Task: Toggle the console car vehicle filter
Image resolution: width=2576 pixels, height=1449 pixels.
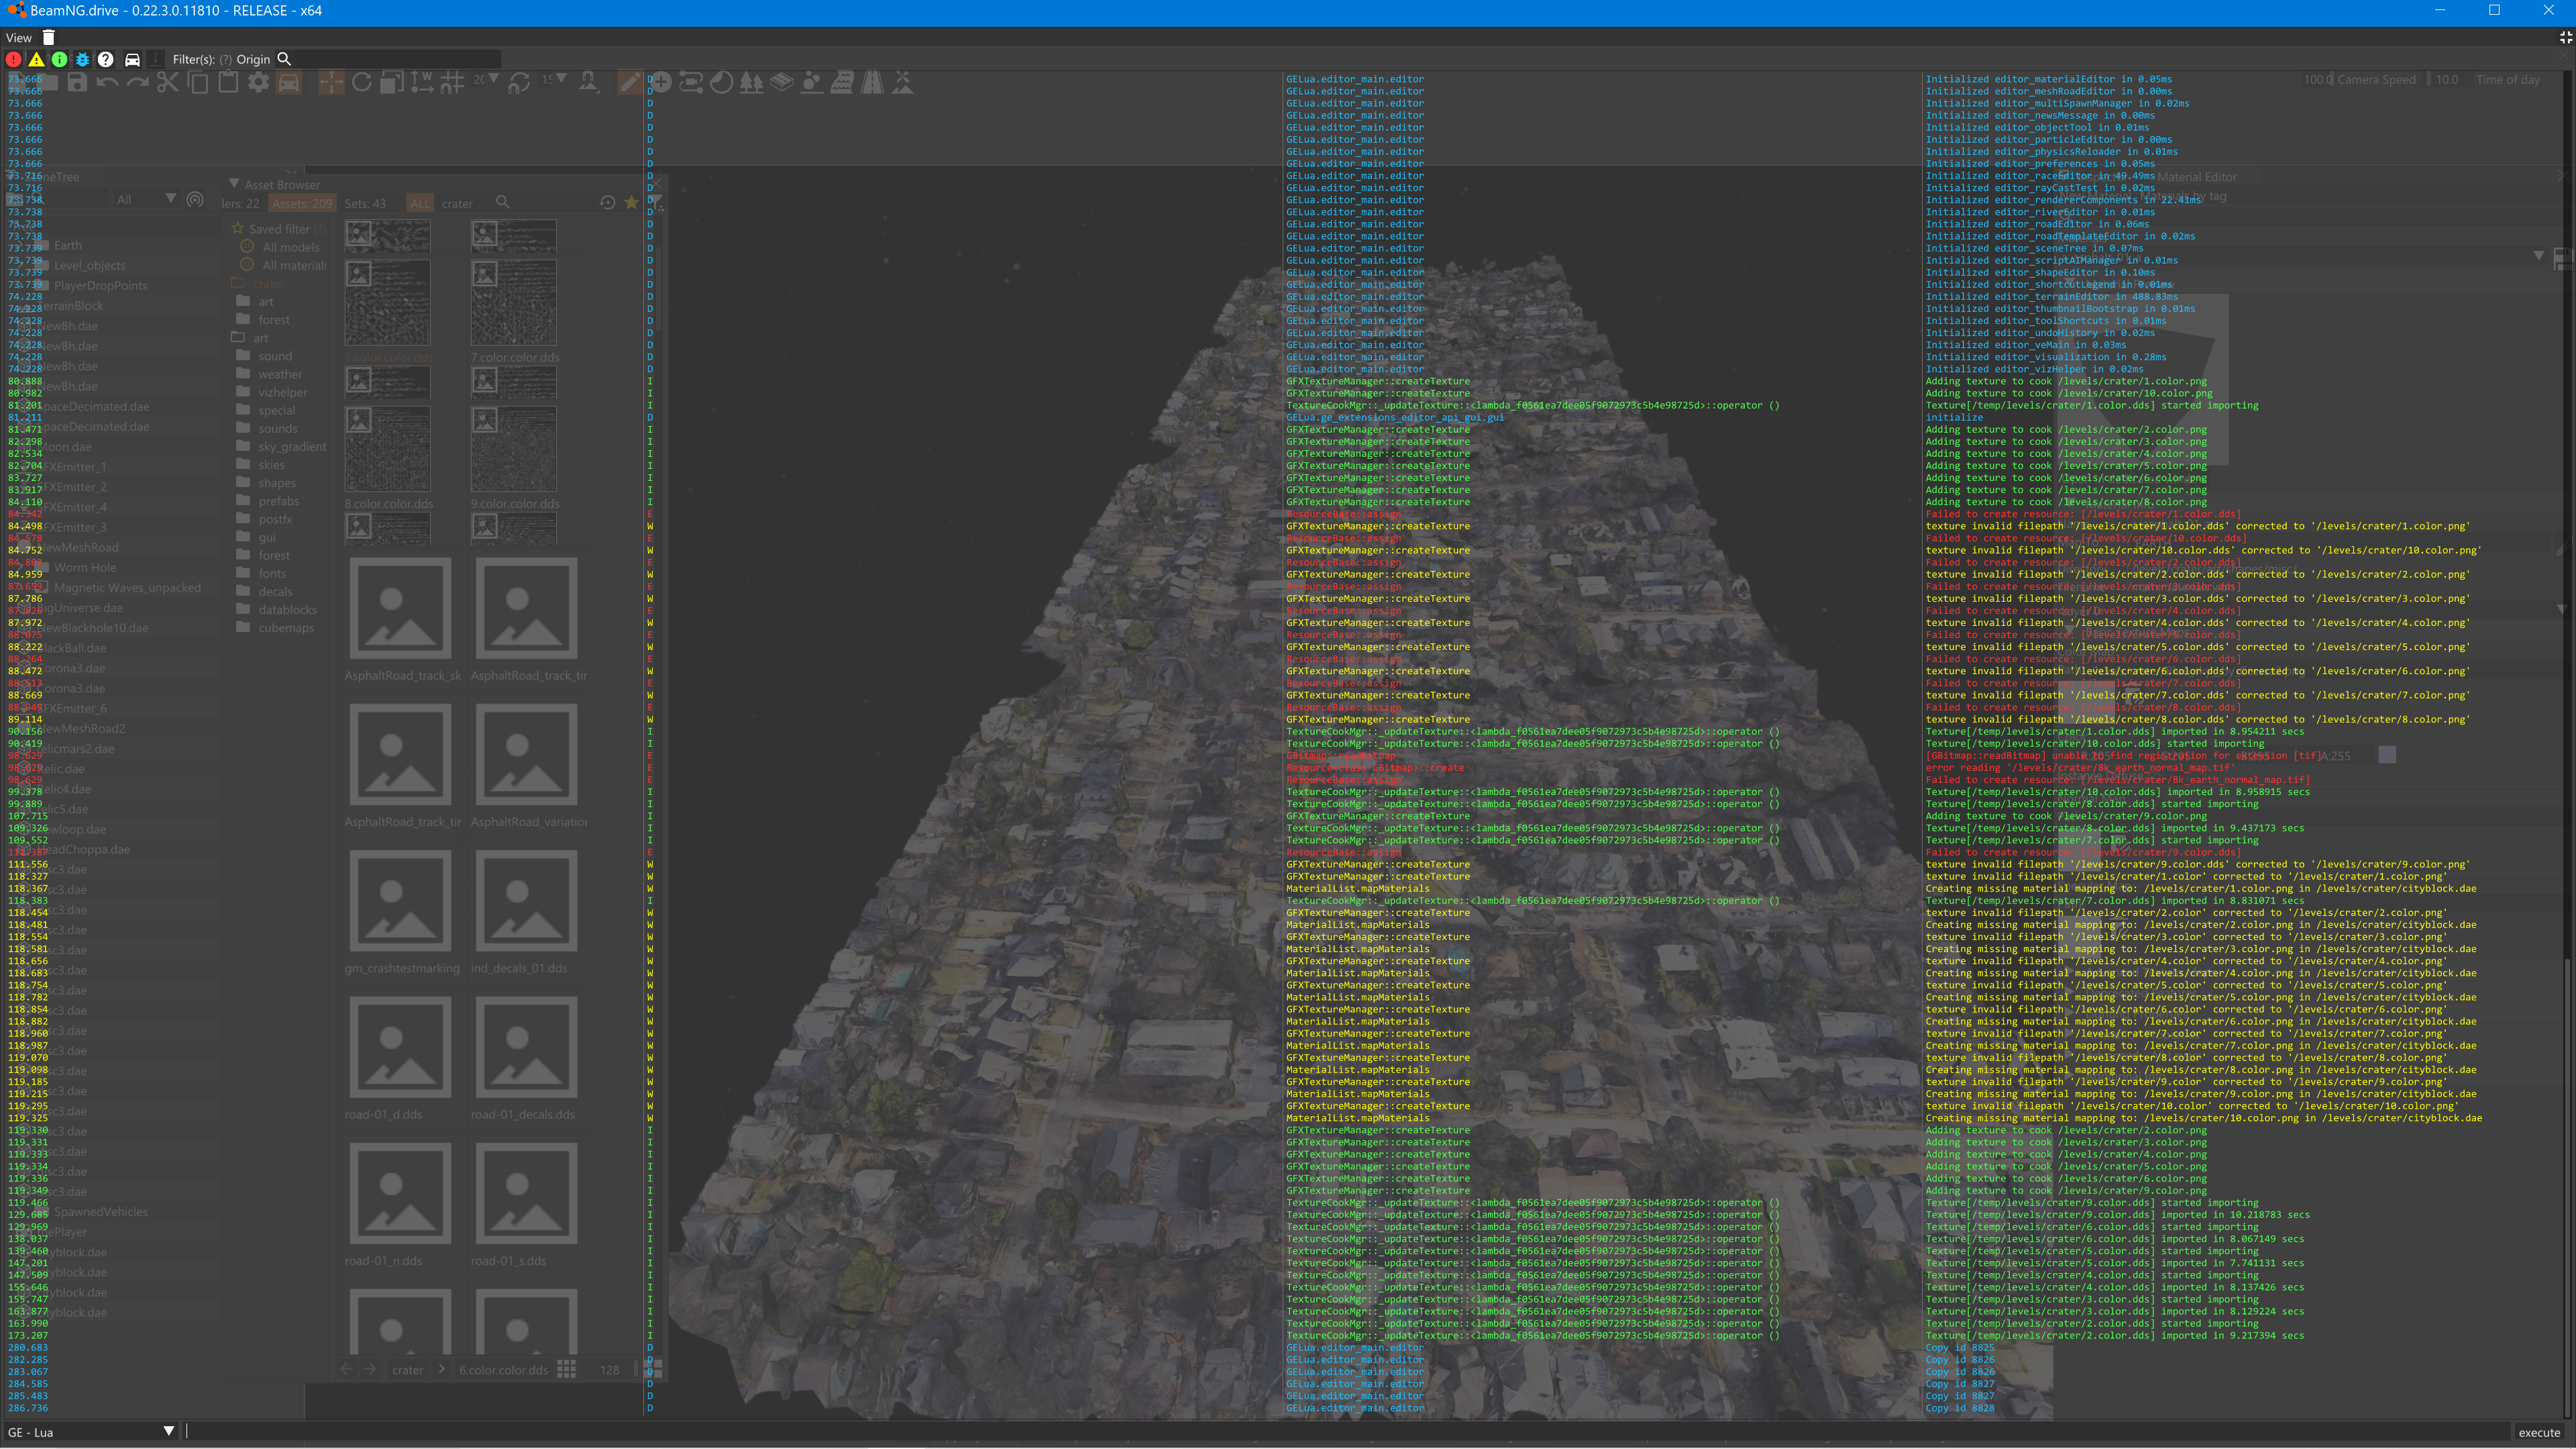Action: coord(131,59)
